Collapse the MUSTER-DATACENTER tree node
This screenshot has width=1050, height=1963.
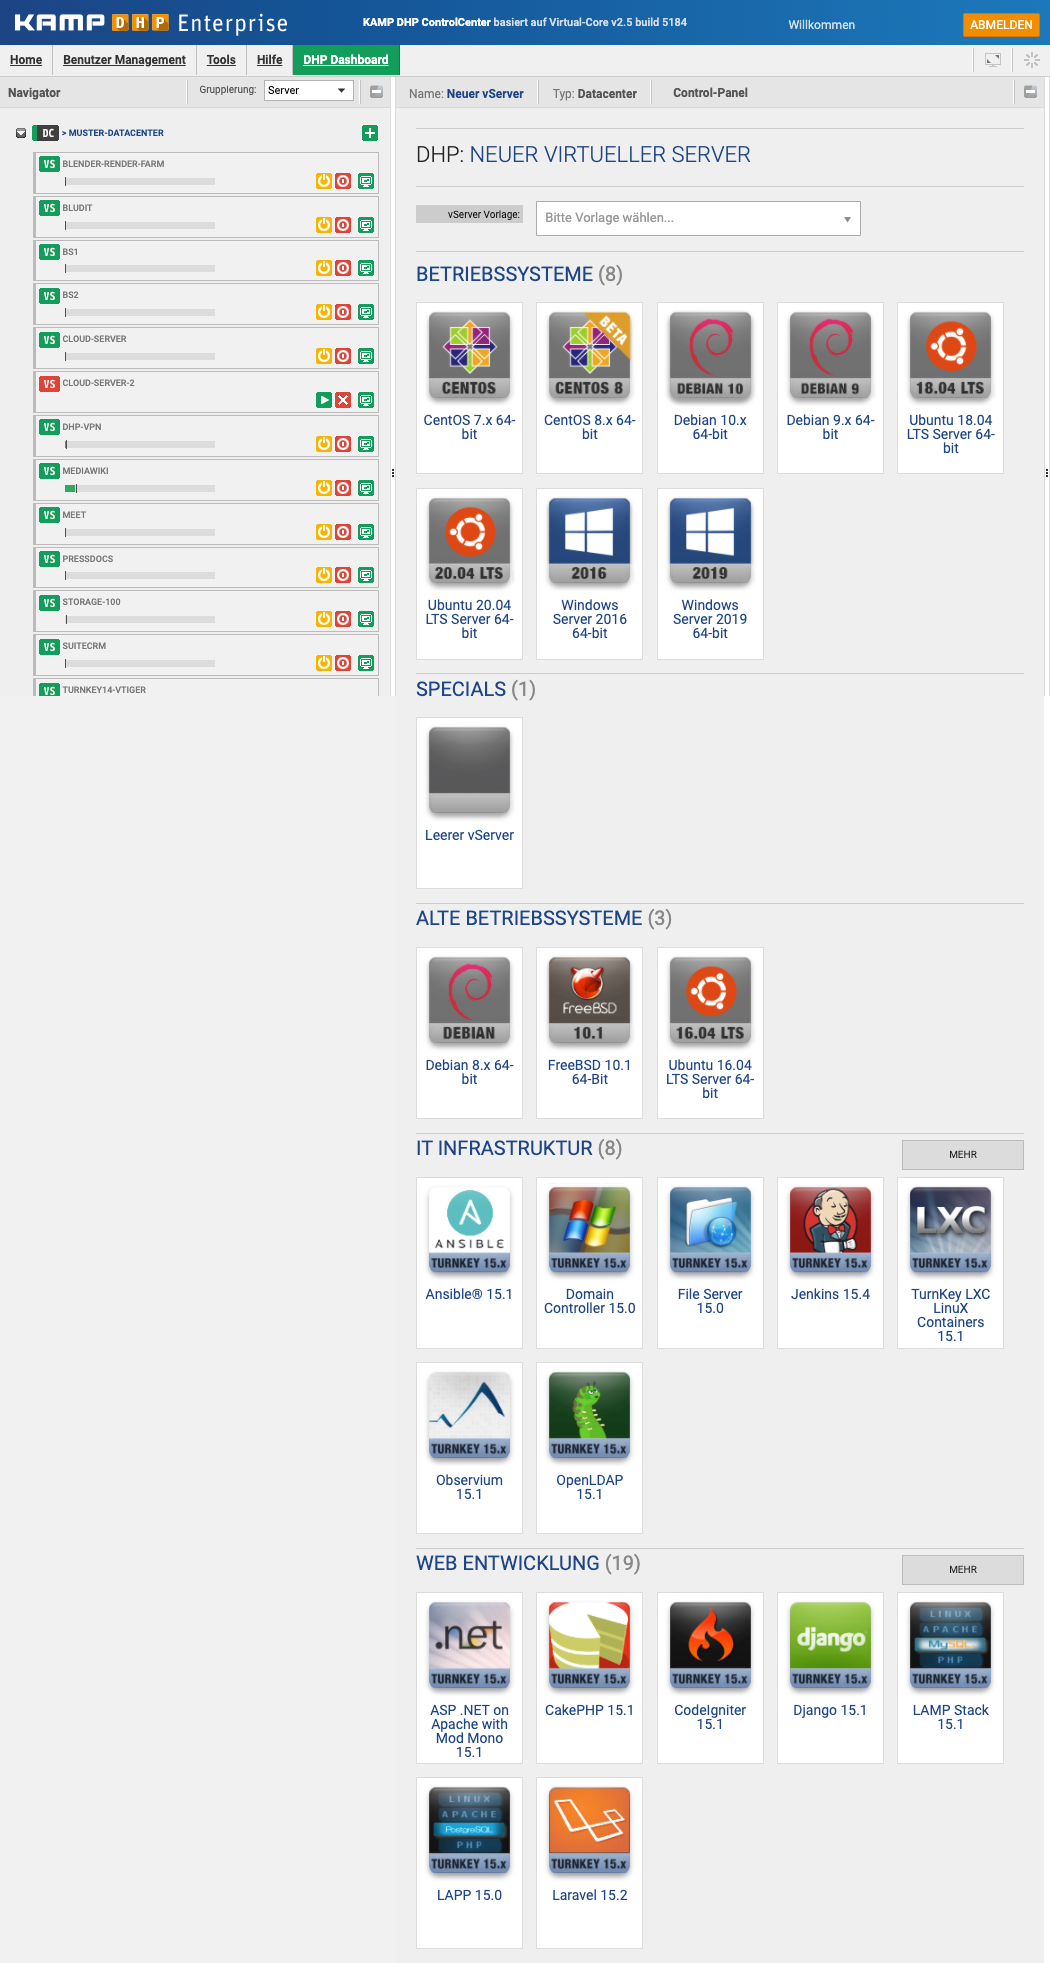point(21,133)
